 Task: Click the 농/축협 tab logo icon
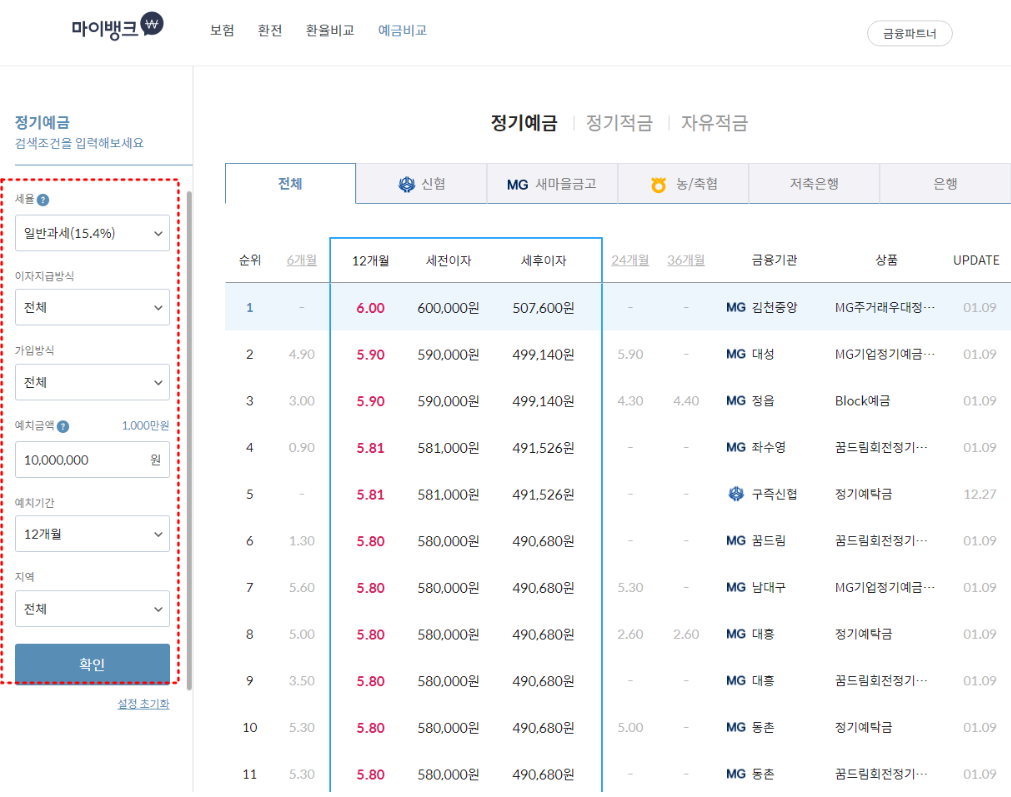[x=658, y=185]
